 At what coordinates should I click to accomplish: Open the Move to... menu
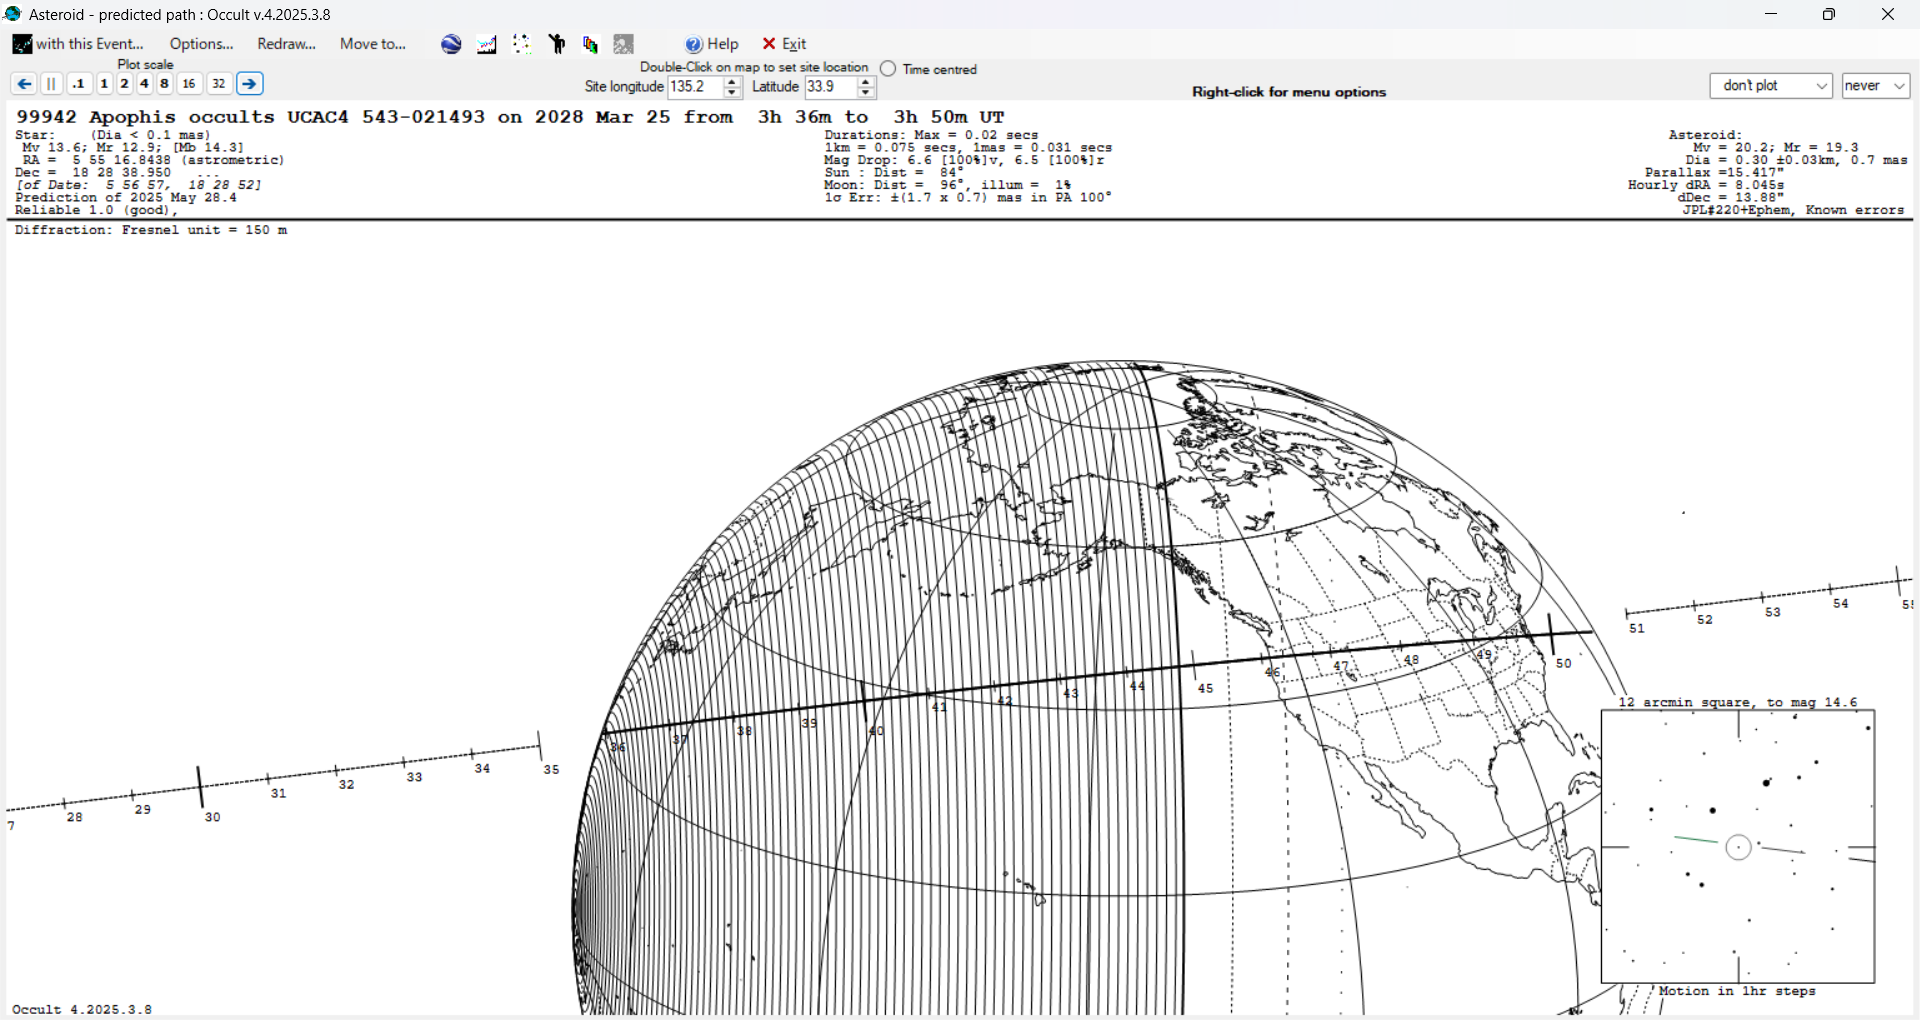click(373, 44)
